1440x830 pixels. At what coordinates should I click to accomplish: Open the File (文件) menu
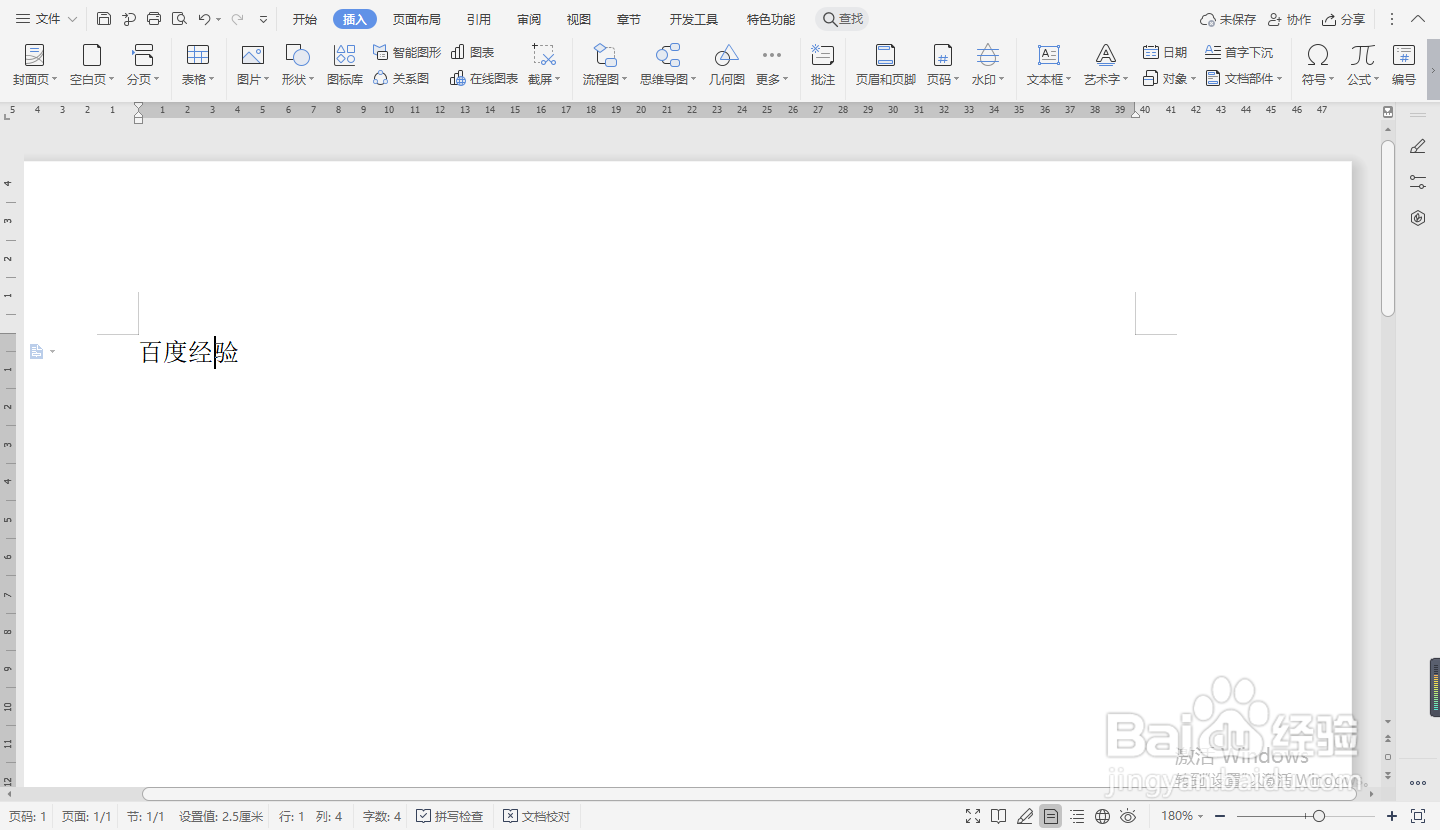[x=46, y=19]
